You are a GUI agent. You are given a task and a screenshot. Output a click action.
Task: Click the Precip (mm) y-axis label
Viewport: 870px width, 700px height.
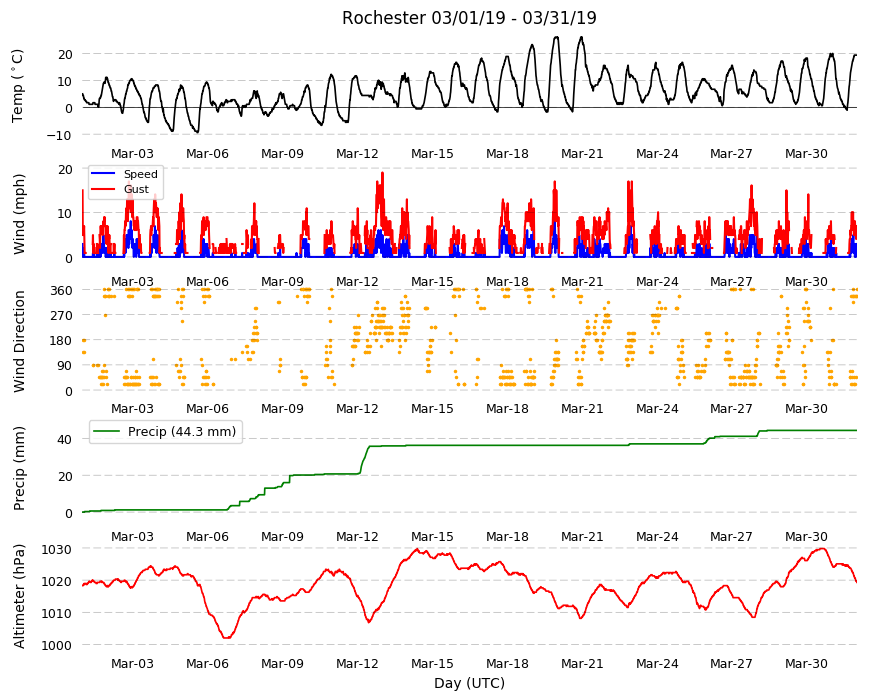click(19, 469)
